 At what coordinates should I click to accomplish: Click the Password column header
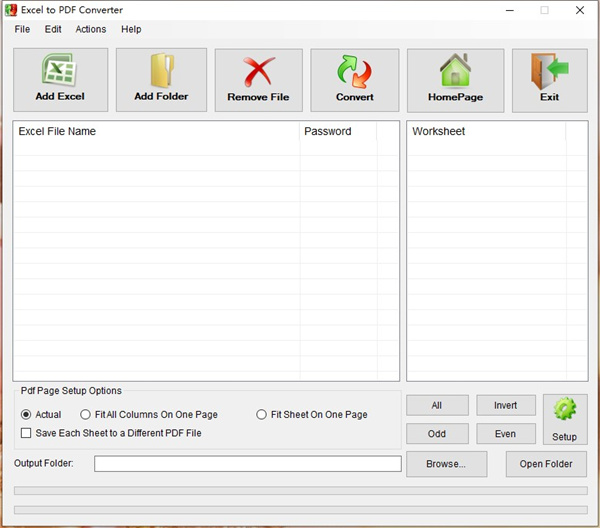pos(338,131)
